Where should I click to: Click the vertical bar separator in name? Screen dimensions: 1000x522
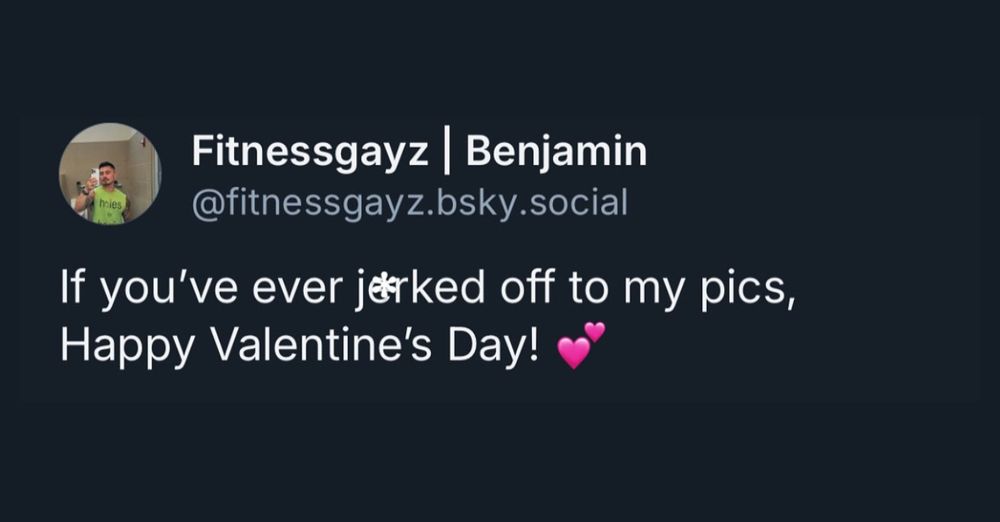click(448, 152)
